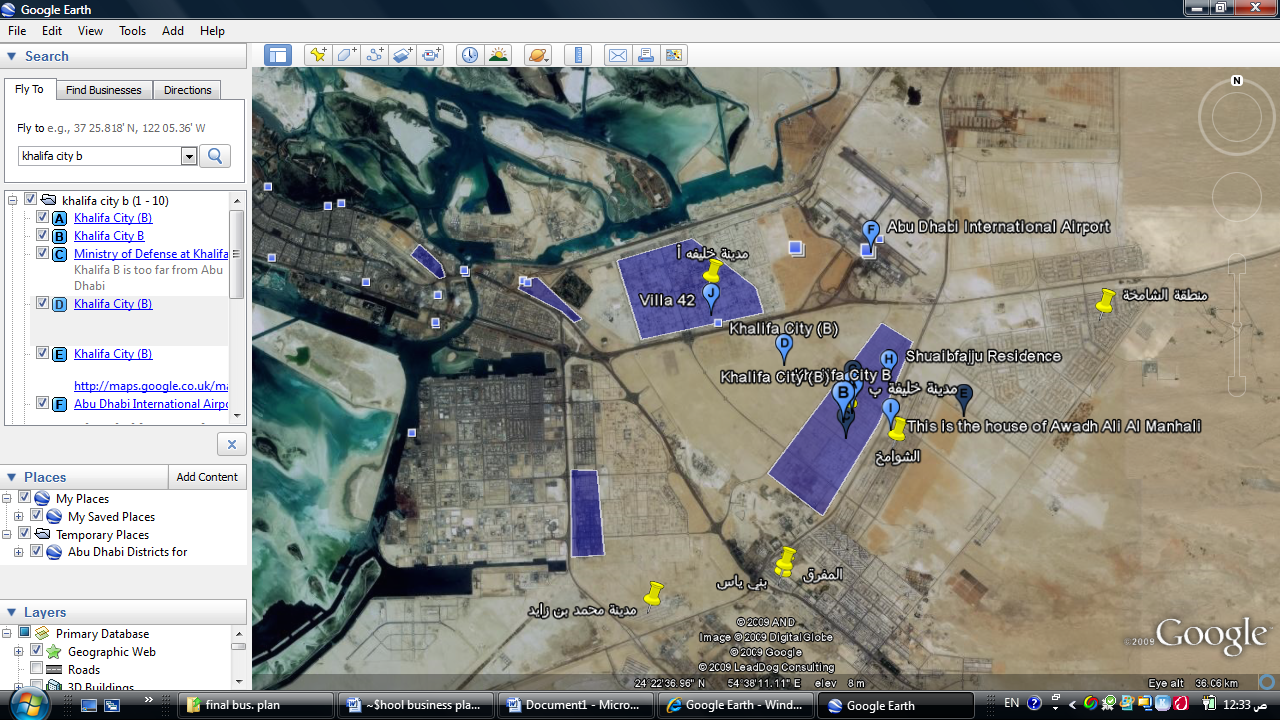The height and width of the screenshot is (720, 1280).
Task: Click the Print icon in toolbar
Action: click(x=646, y=56)
